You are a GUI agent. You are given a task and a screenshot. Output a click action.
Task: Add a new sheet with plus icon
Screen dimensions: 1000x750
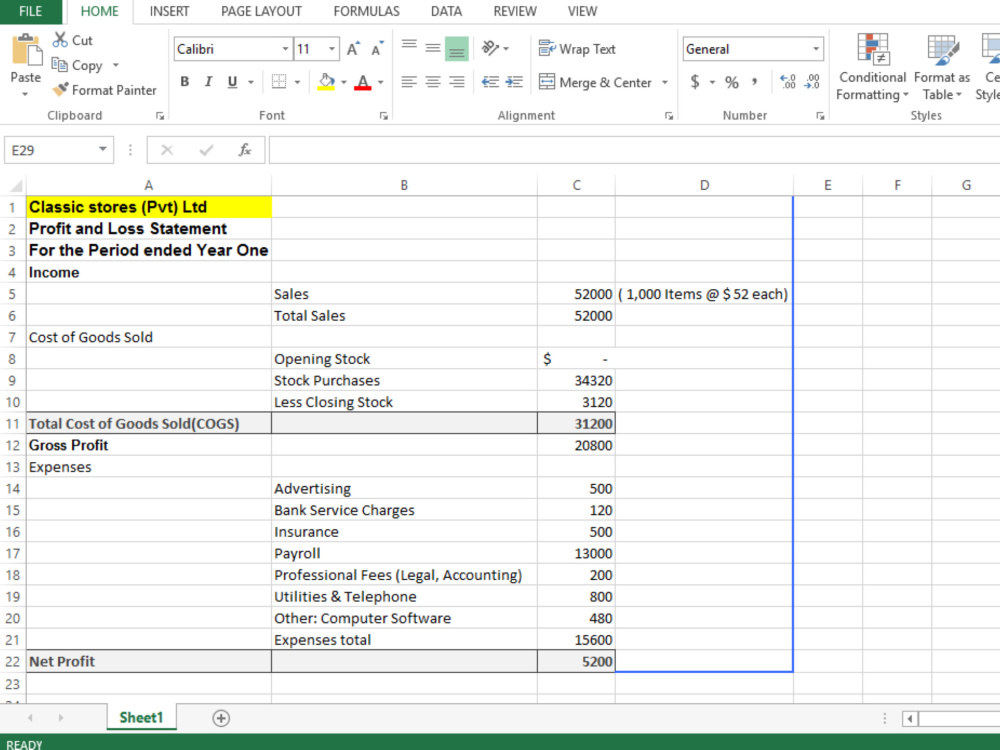[221, 718]
